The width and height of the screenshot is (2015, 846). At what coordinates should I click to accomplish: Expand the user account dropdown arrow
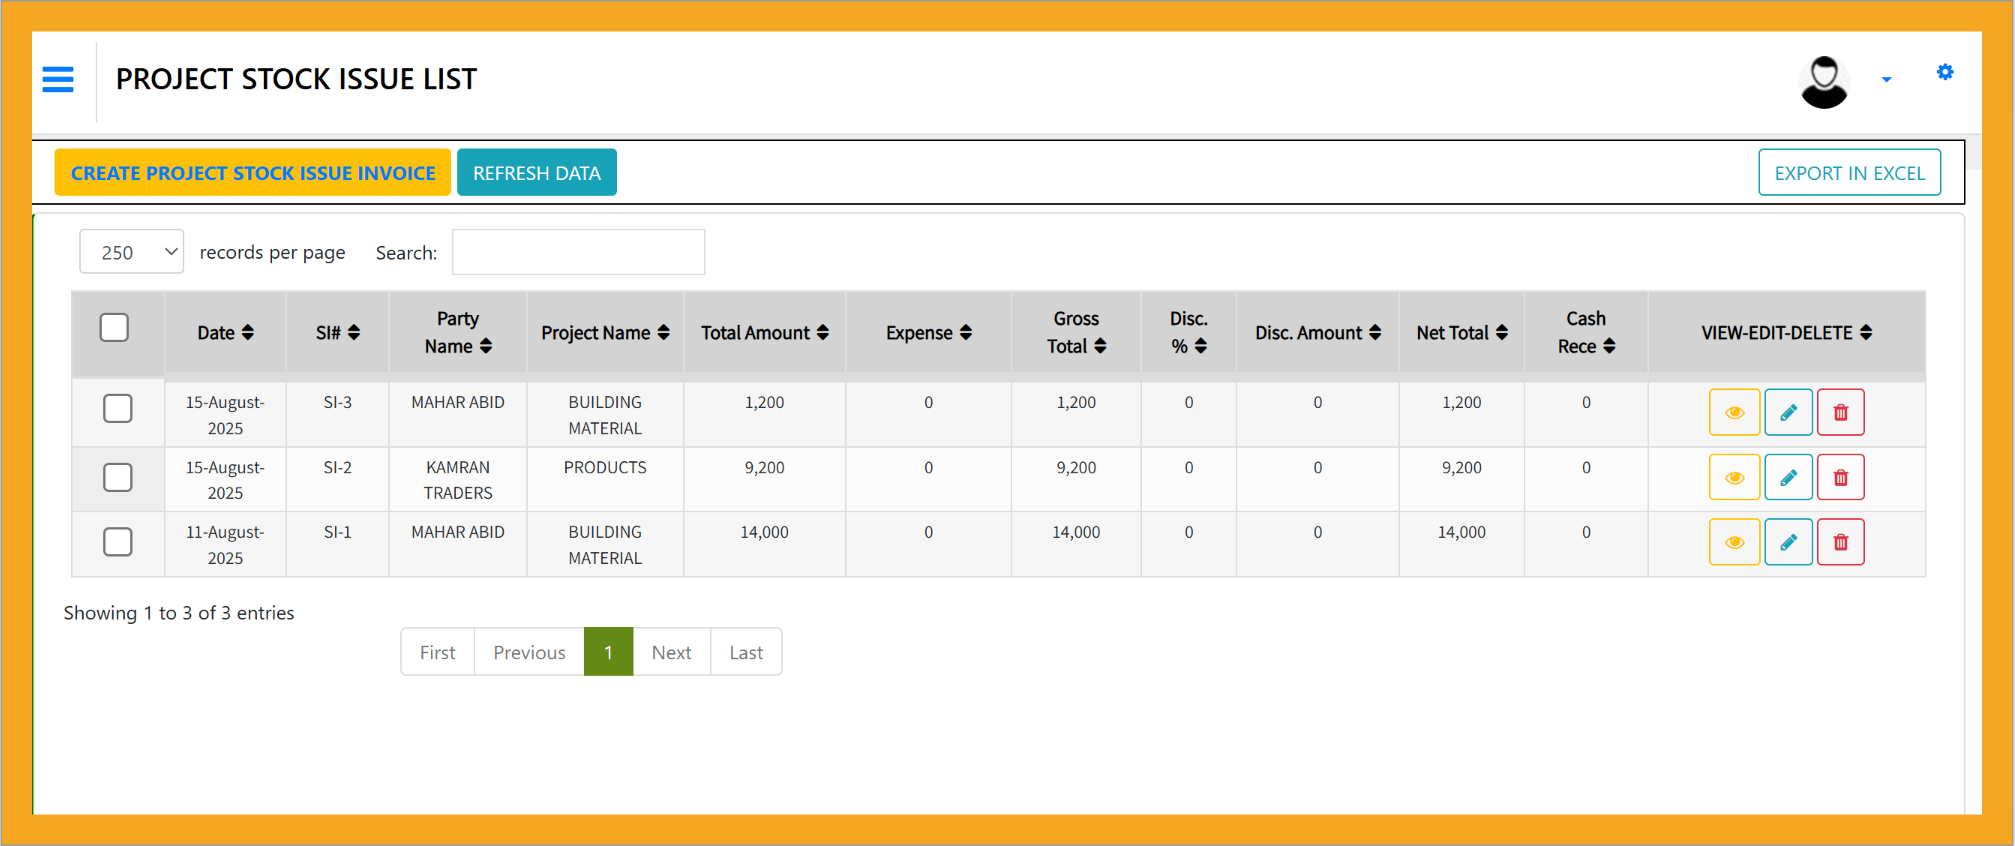[1886, 80]
